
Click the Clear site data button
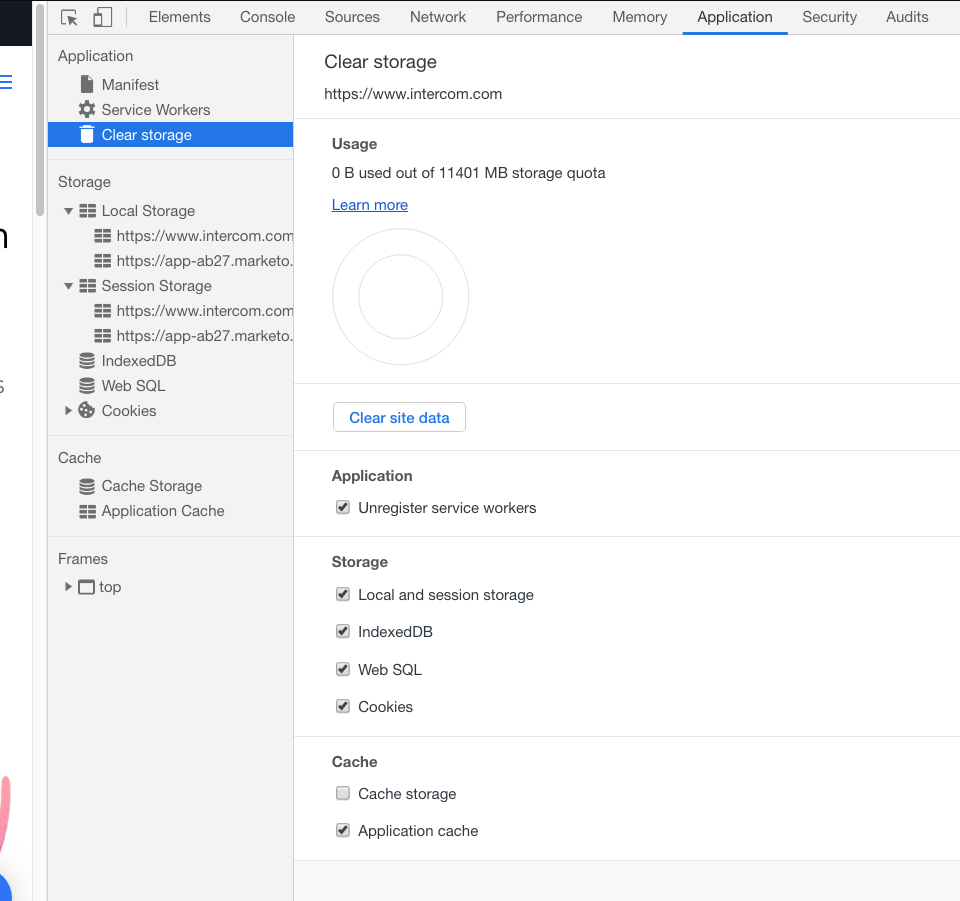(x=399, y=417)
